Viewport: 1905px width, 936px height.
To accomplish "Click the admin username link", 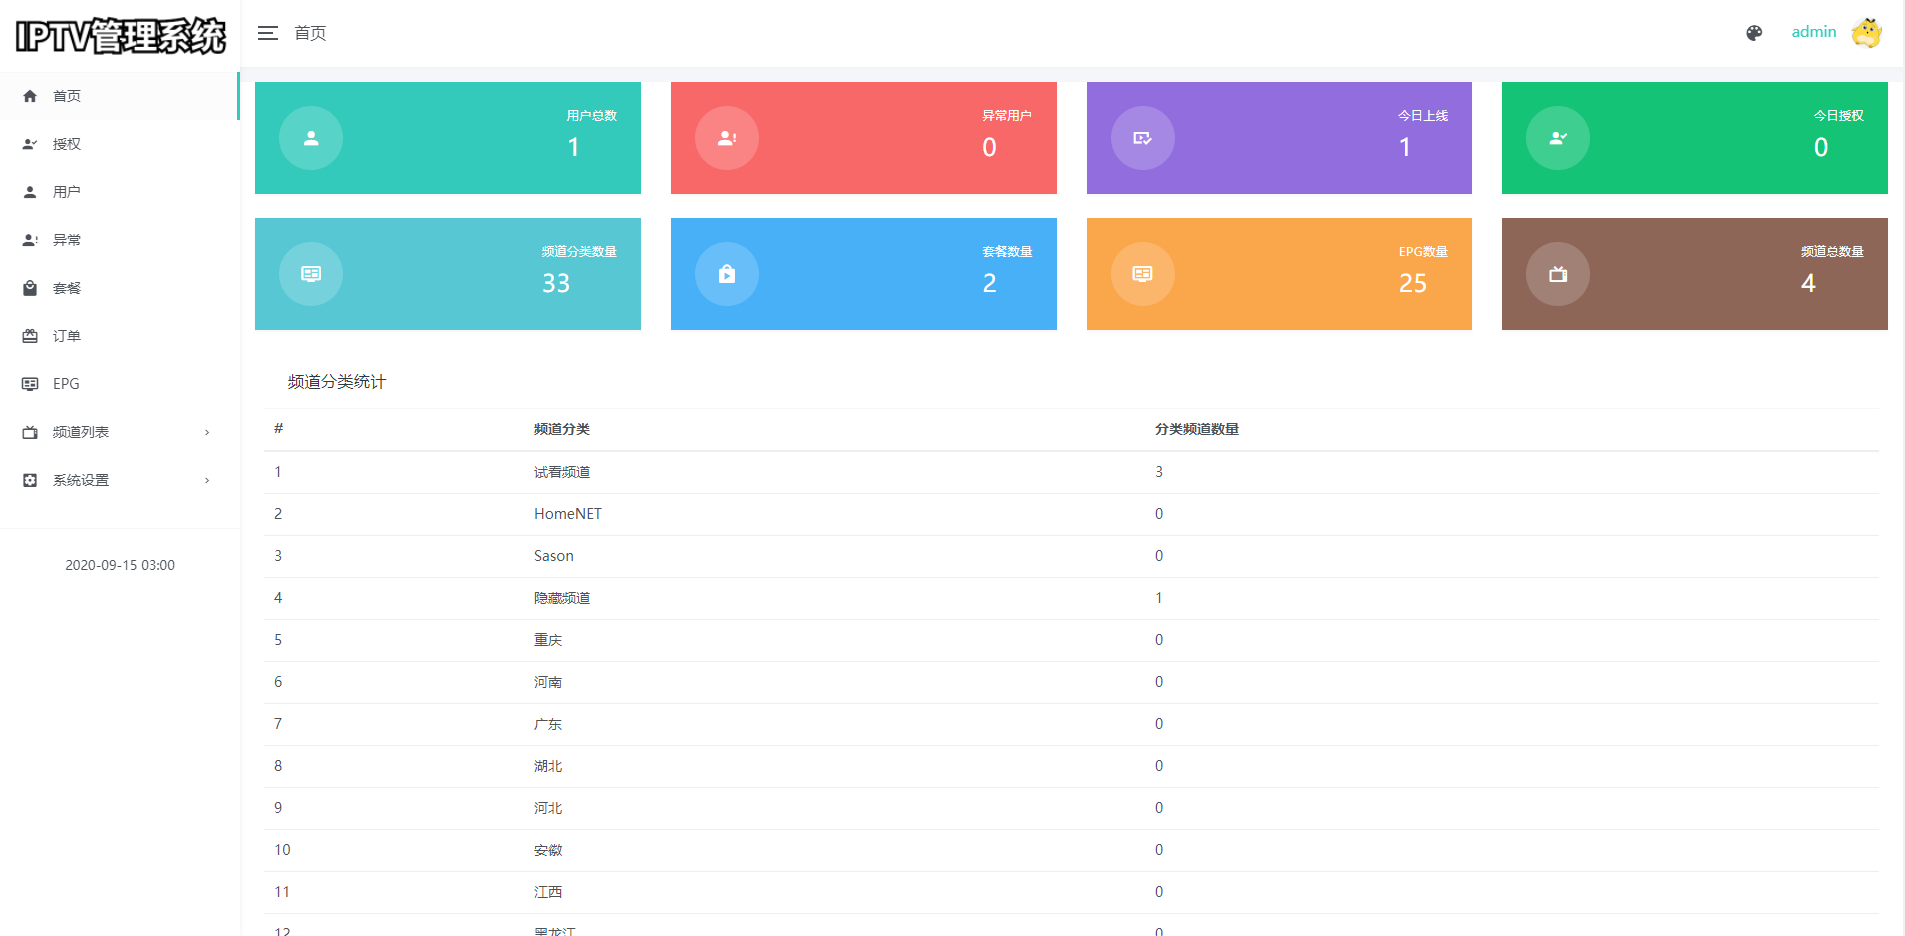I will (1813, 31).
